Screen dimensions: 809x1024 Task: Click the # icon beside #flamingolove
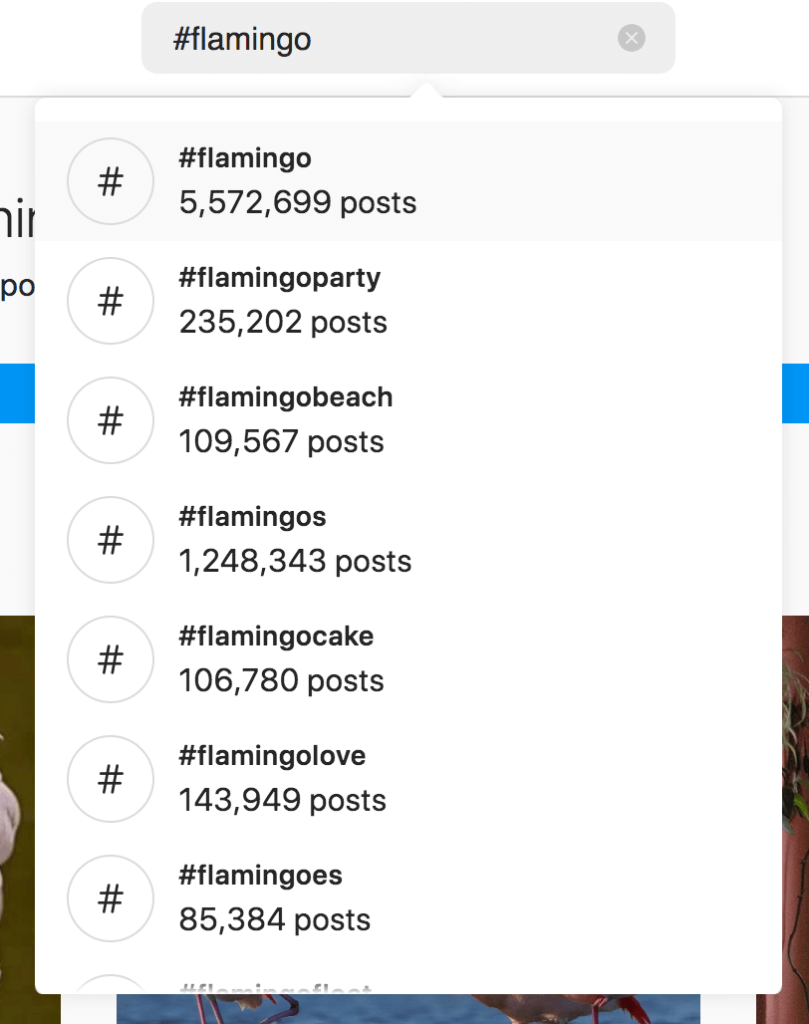(x=110, y=779)
